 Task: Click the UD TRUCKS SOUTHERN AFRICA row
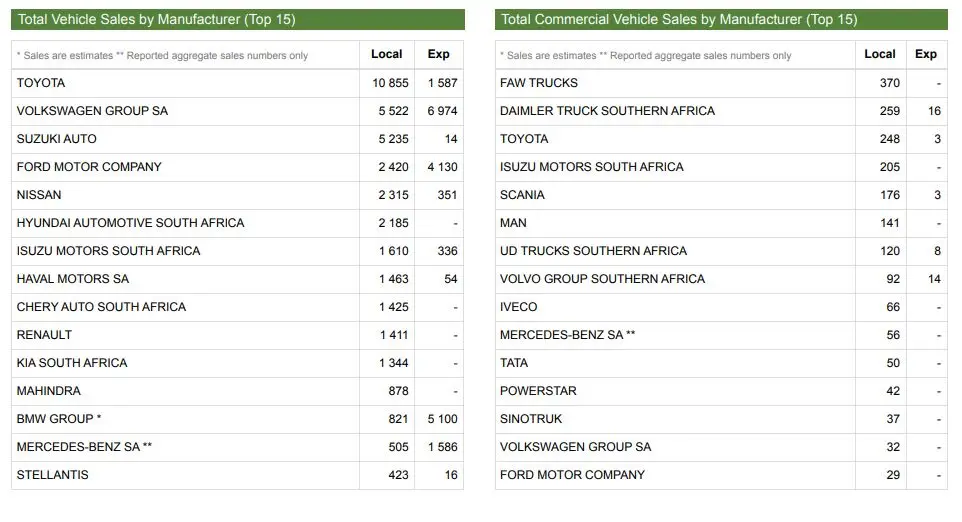tap(721, 251)
